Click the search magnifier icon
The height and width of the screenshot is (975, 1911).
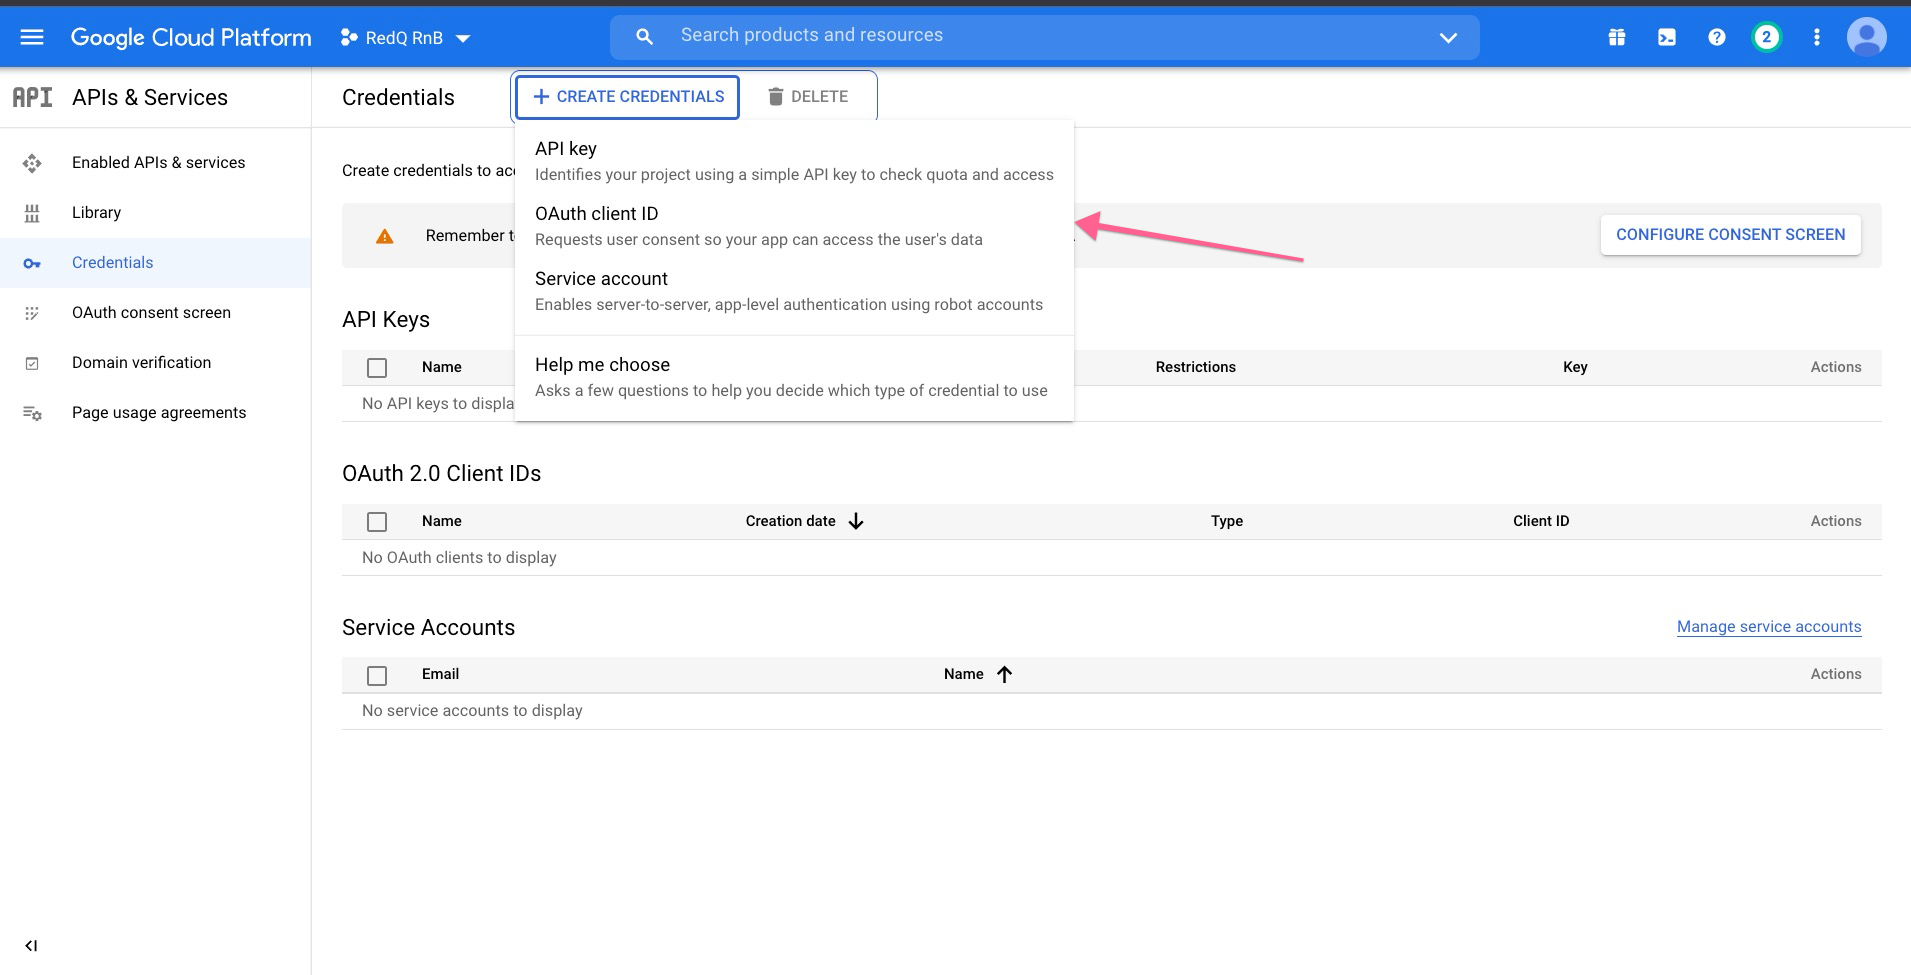click(x=644, y=36)
